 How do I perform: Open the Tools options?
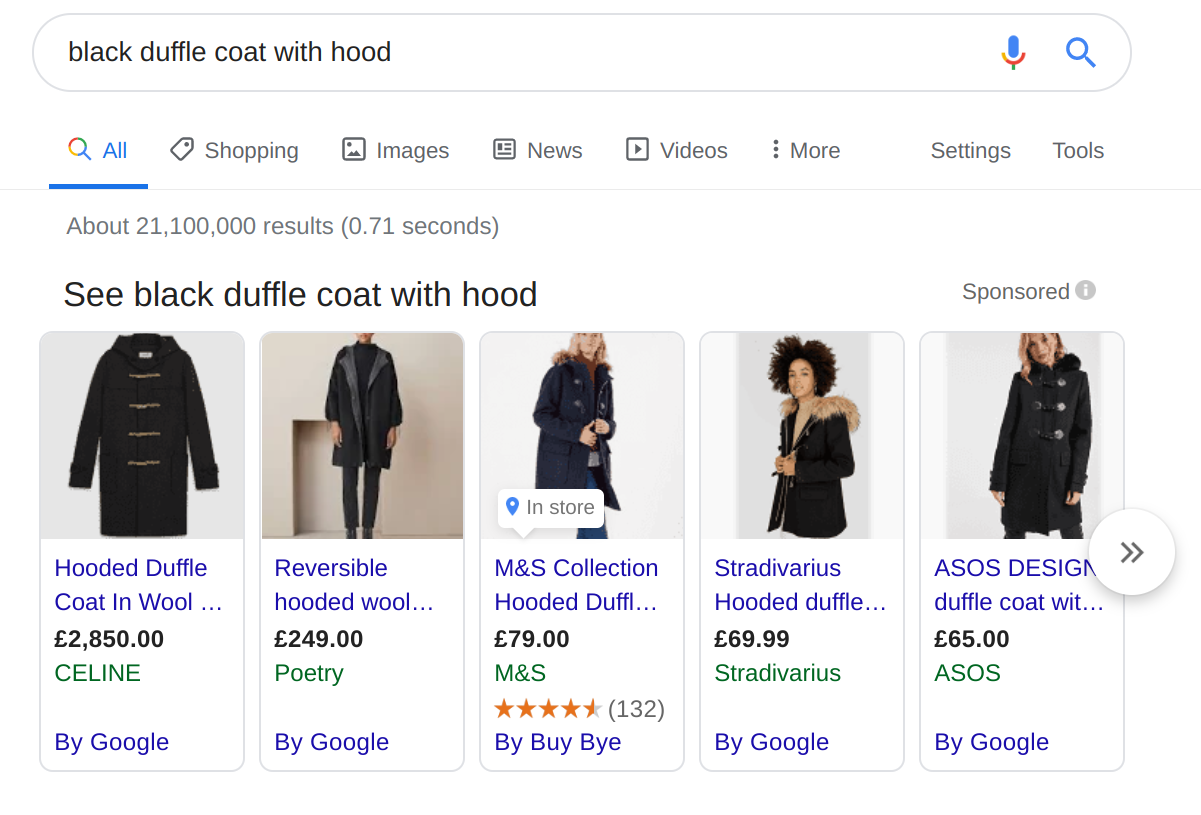[x=1078, y=150]
